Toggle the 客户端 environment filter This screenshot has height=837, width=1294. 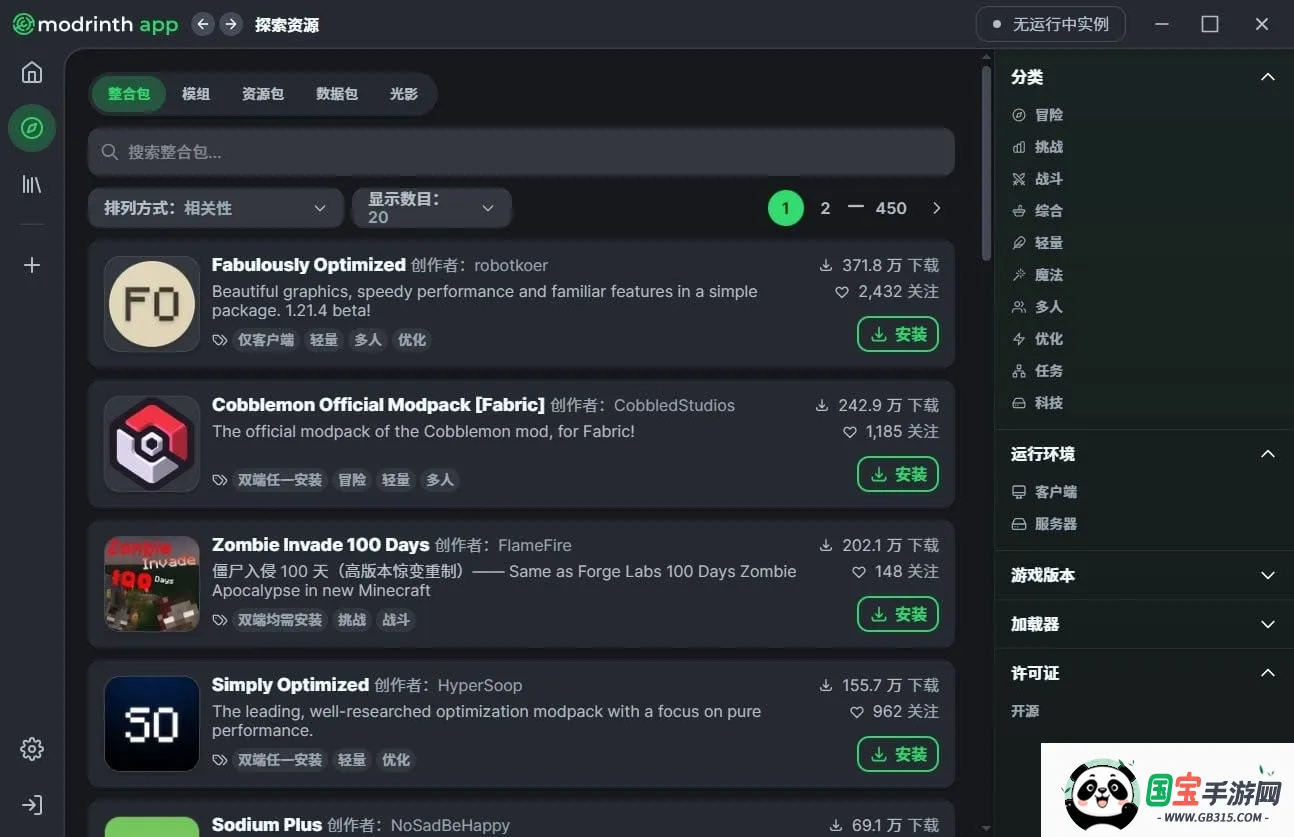coord(1045,492)
